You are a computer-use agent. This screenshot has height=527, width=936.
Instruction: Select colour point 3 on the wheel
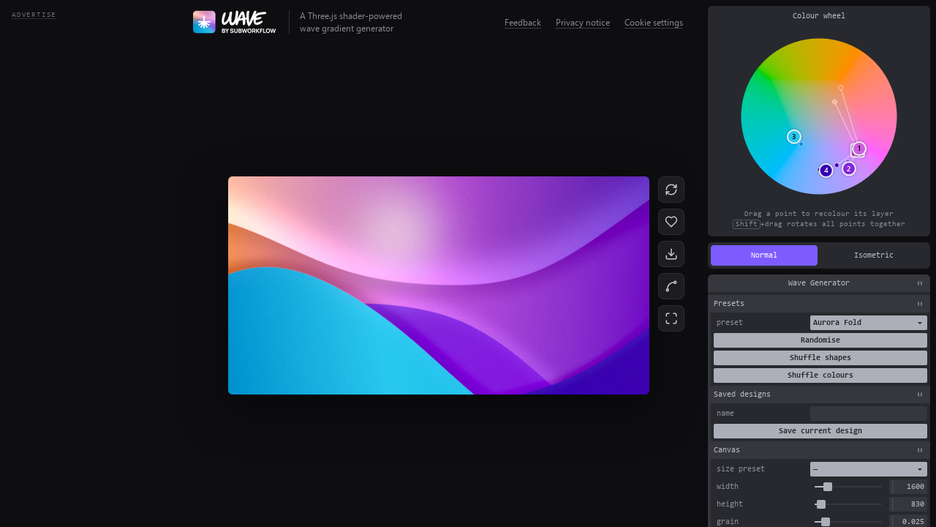[793, 137]
